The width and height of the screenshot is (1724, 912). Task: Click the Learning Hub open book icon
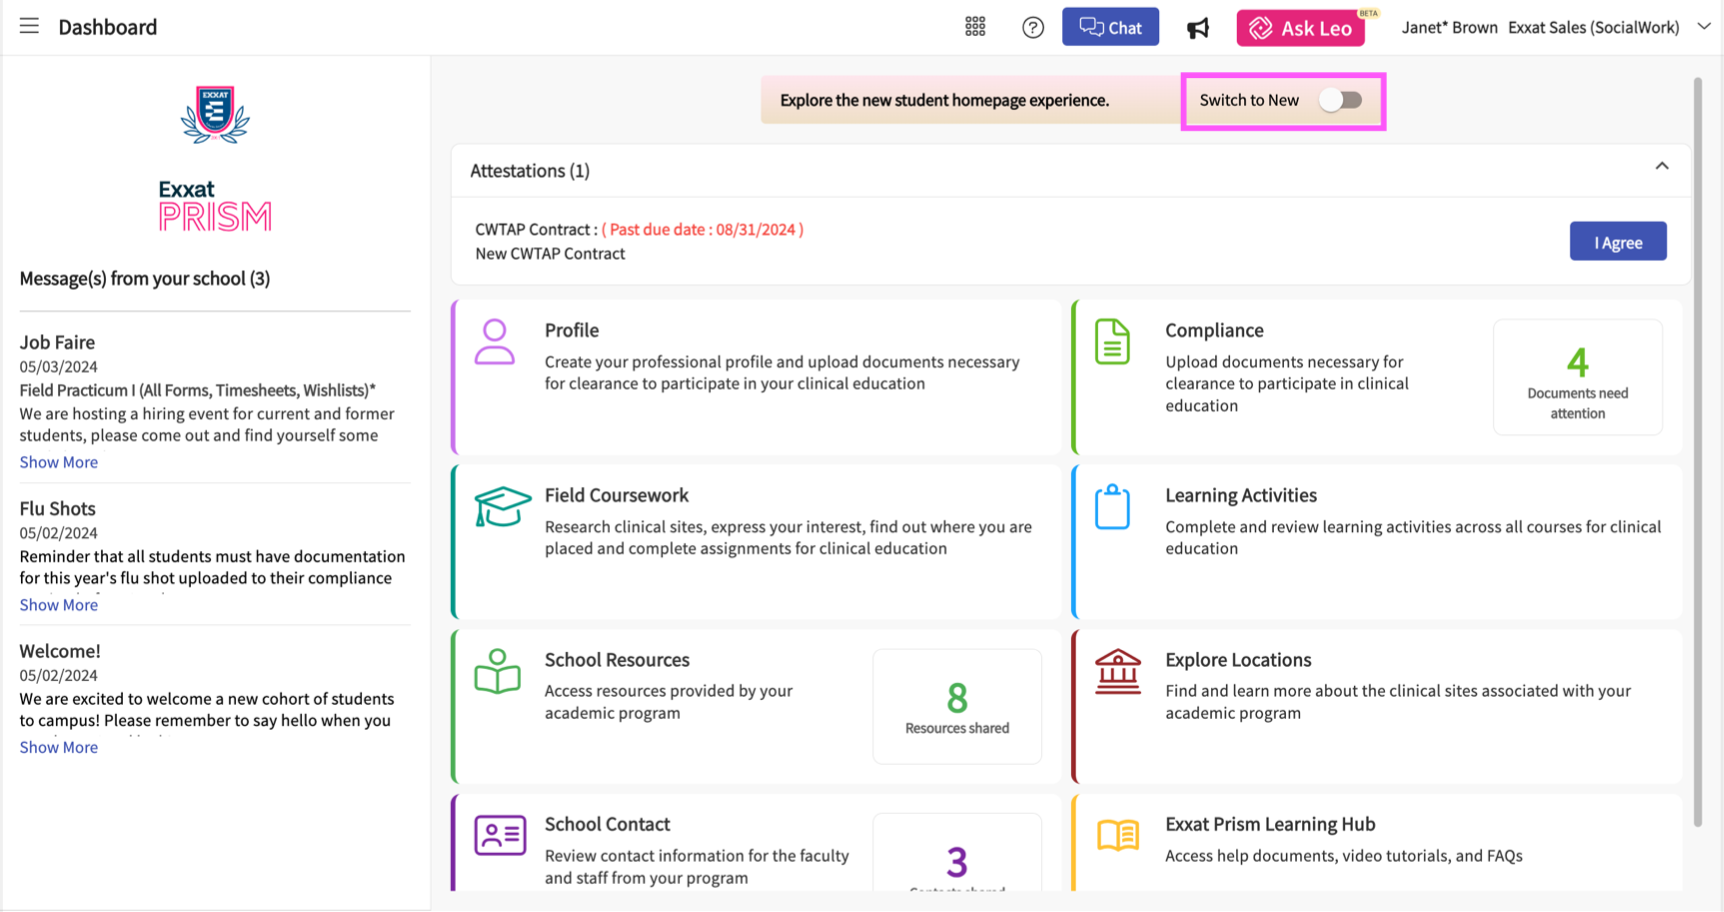[x=1118, y=835]
